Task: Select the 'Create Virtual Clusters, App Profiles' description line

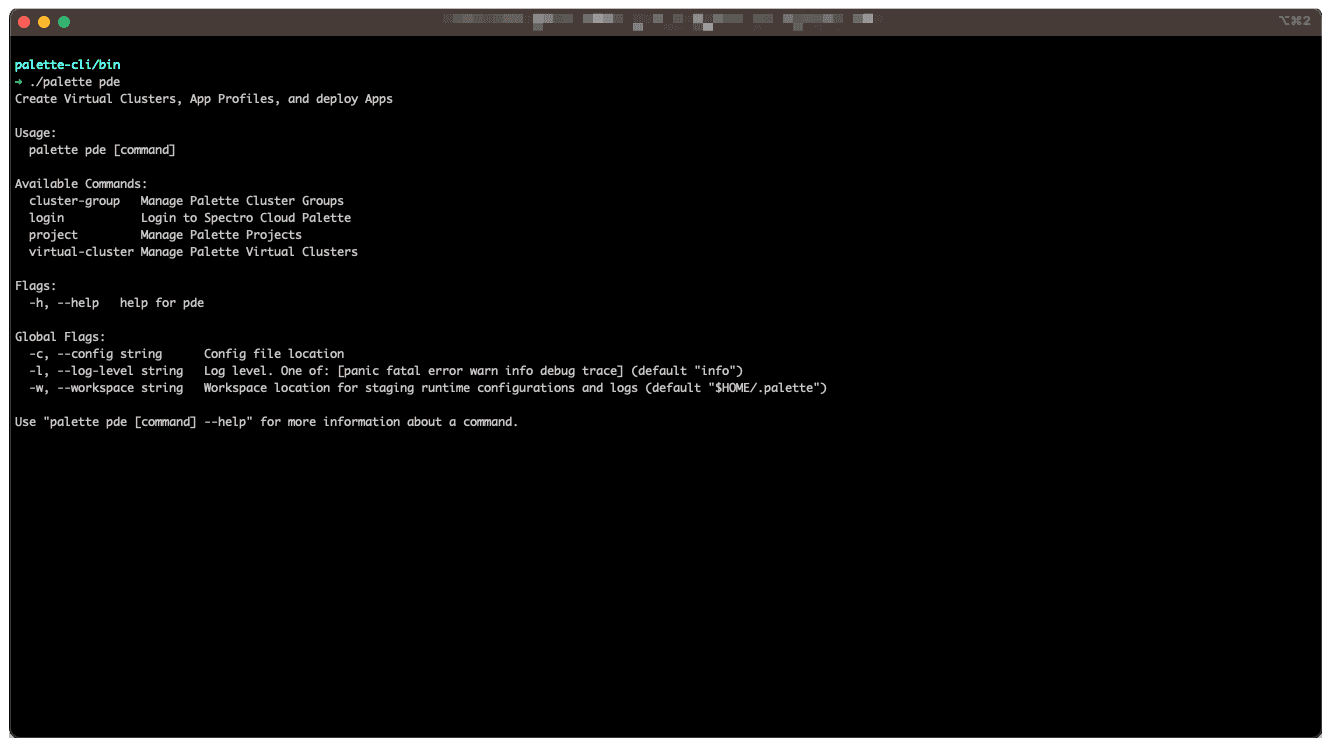Action: click(204, 99)
